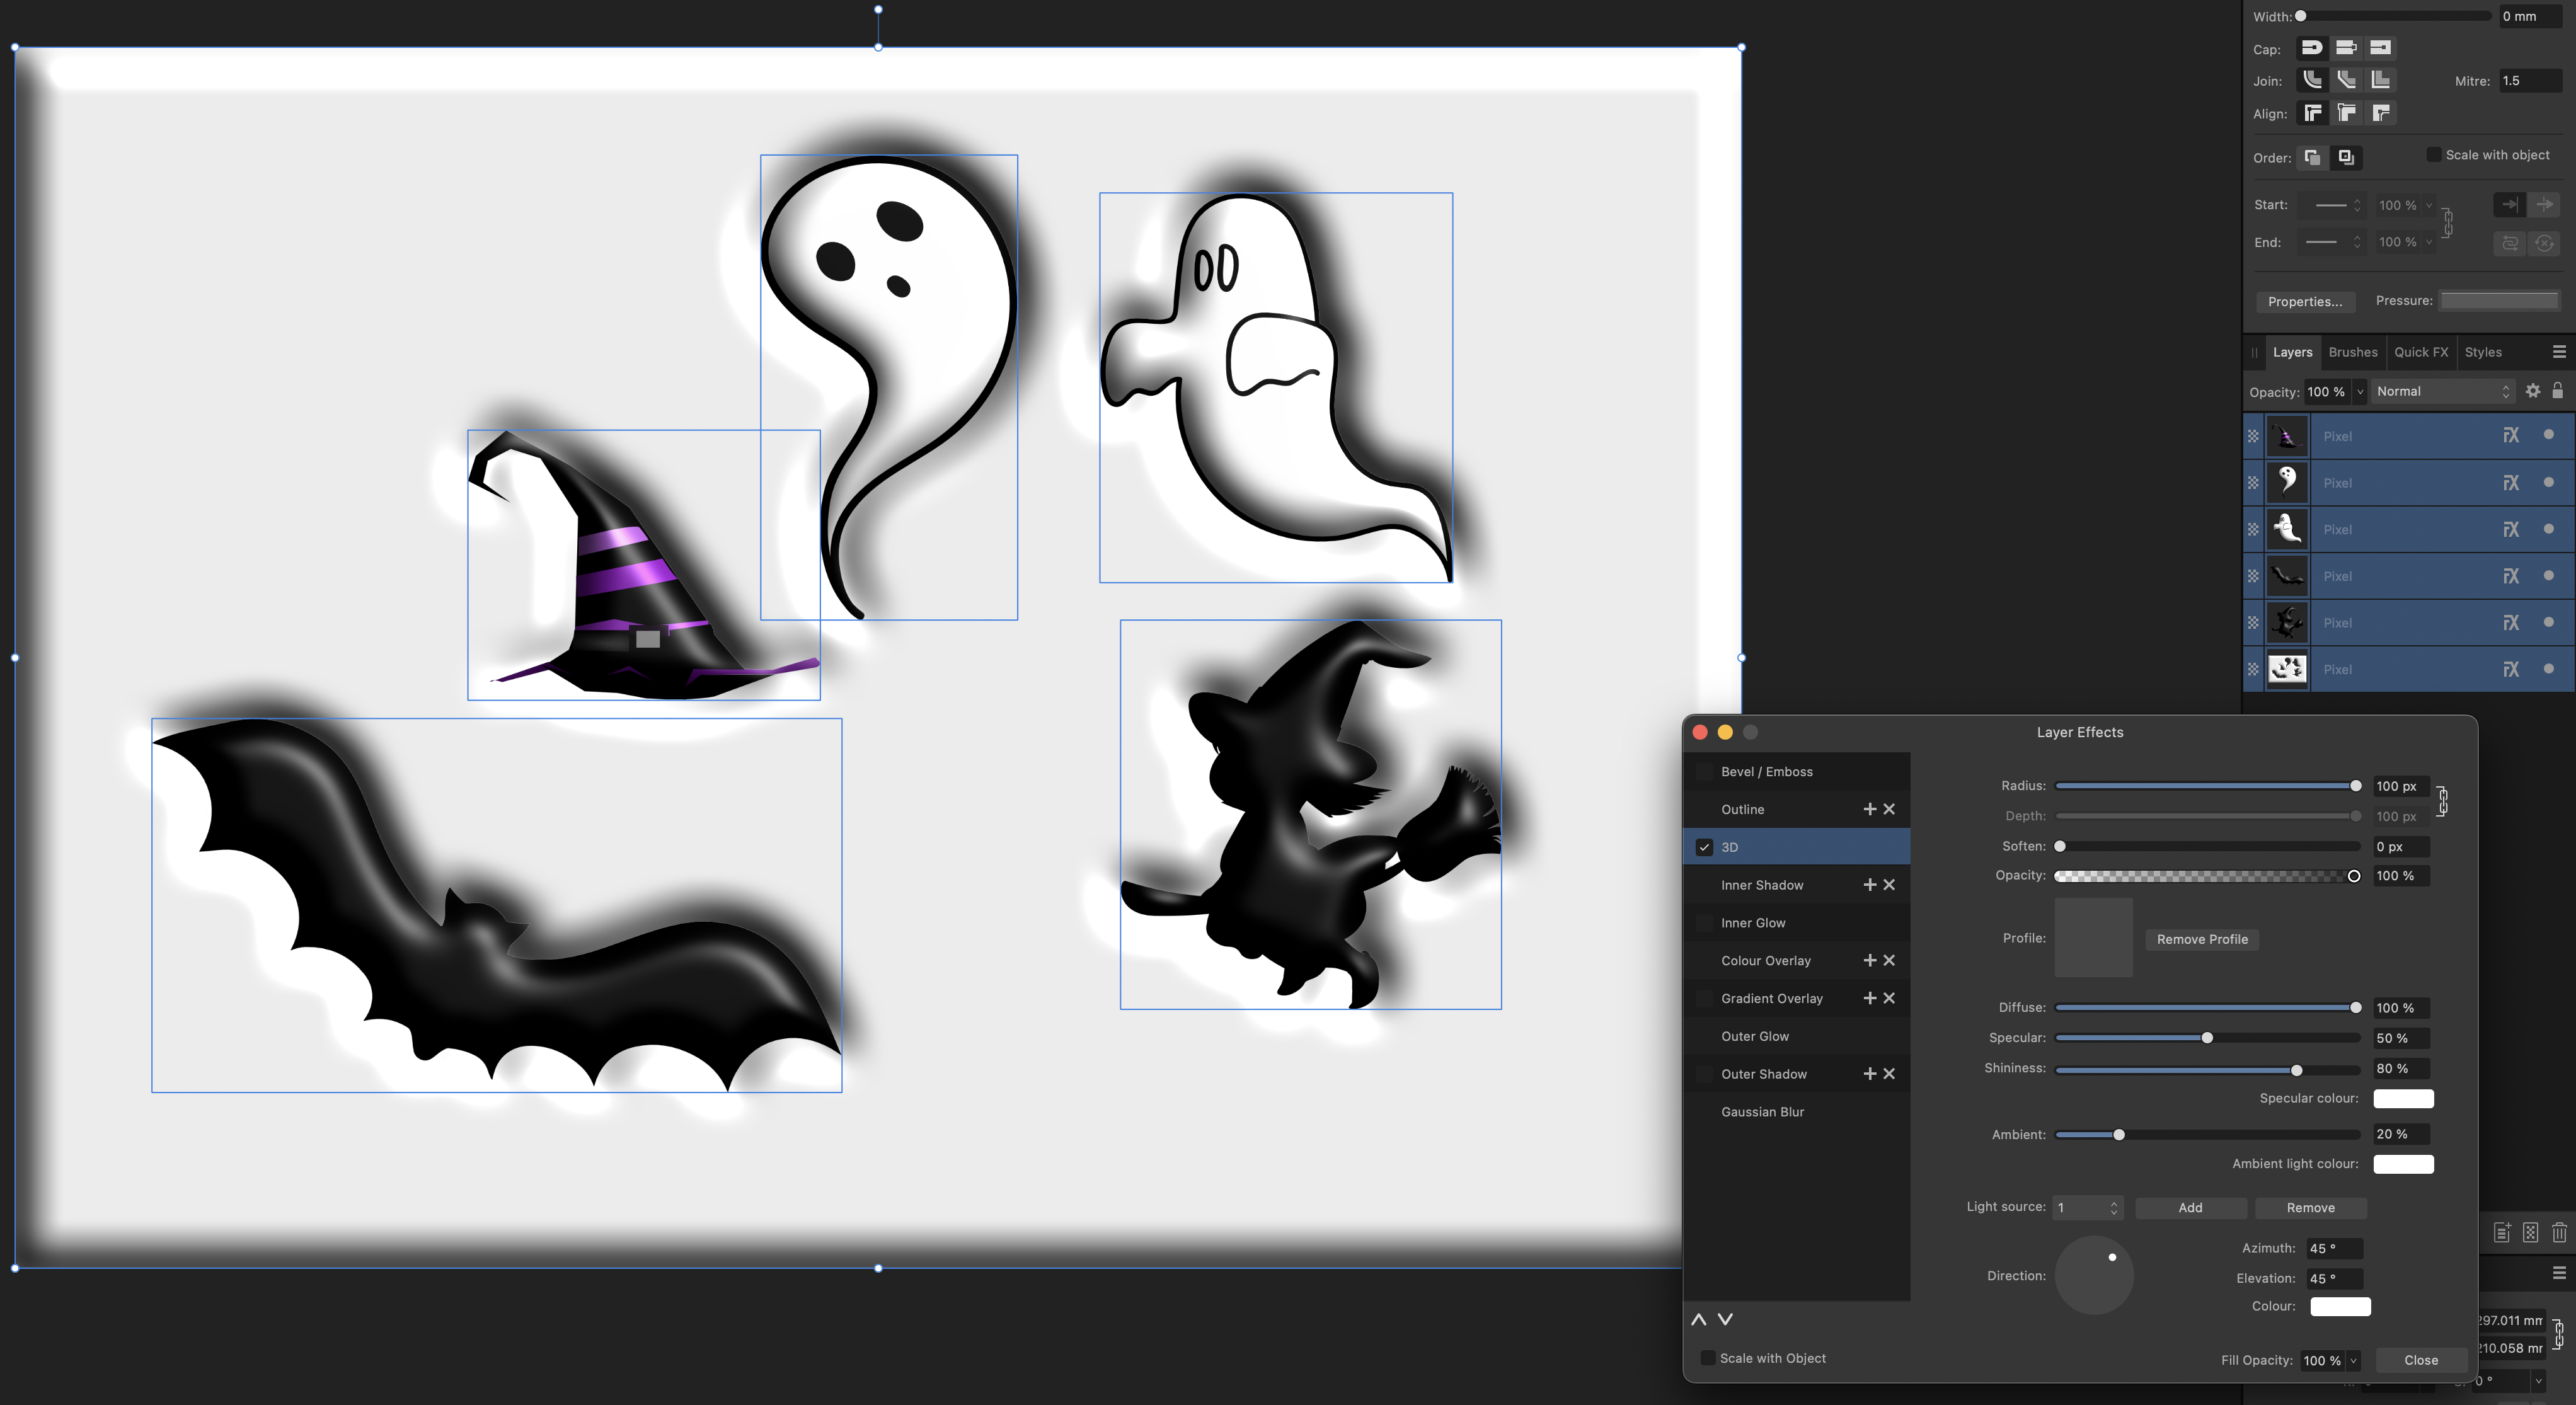Open fx for the witch hat layer
The height and width of the screenshot is (1405, 2576).
coord(2510,435)
